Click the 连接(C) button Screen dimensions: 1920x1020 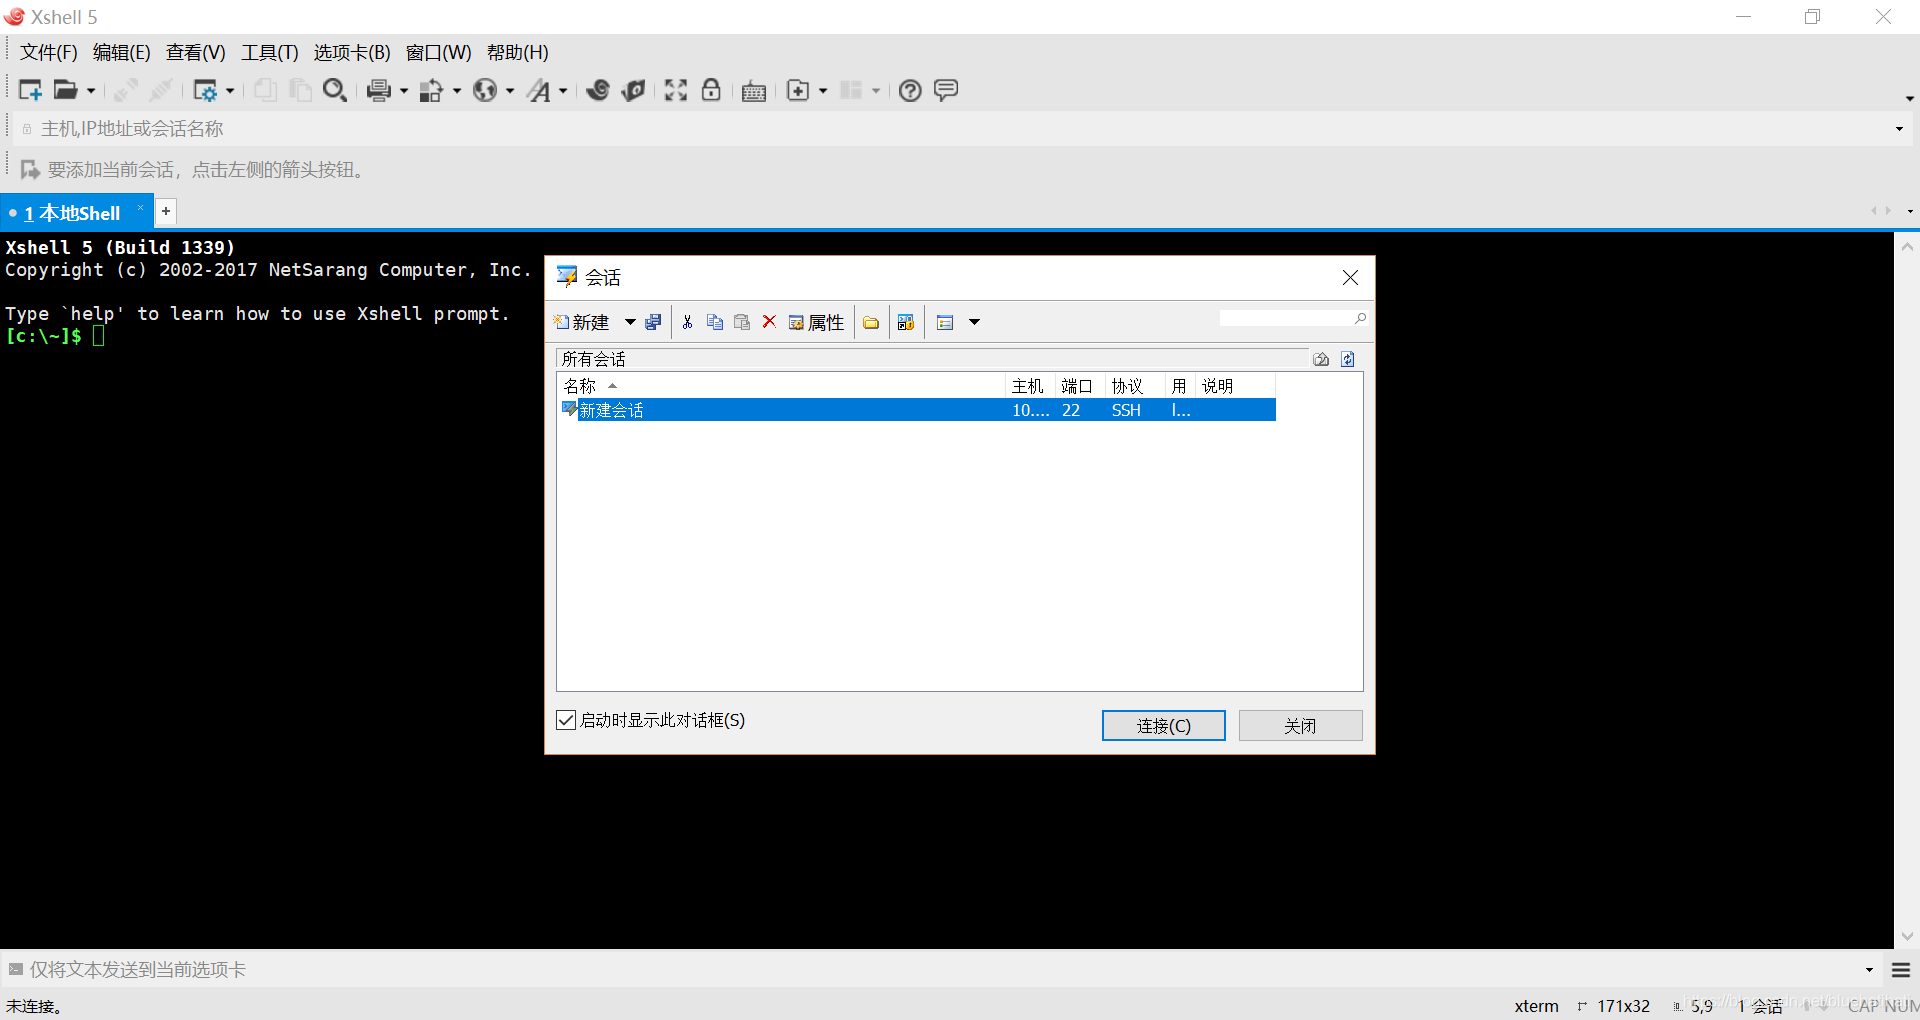pyautogui.click(x=1164, y=726)
